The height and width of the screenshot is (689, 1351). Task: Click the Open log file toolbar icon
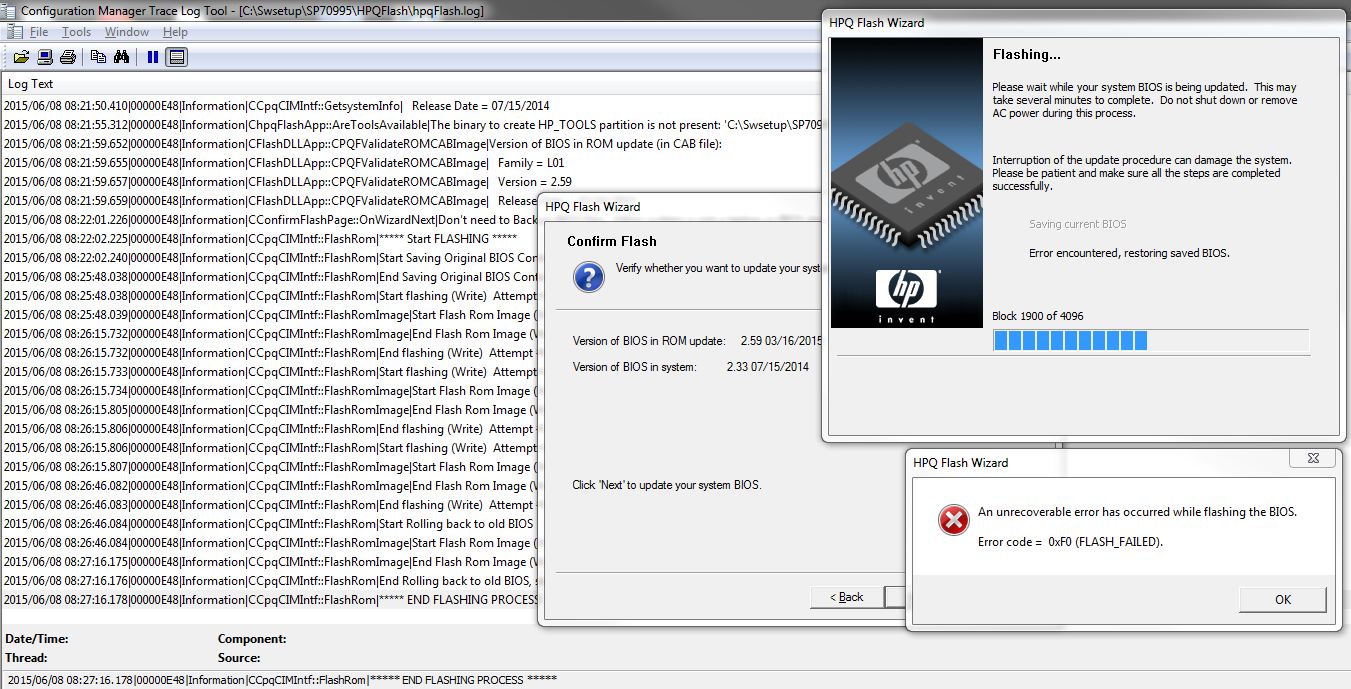pyautogui.click(x=21, y=57)
